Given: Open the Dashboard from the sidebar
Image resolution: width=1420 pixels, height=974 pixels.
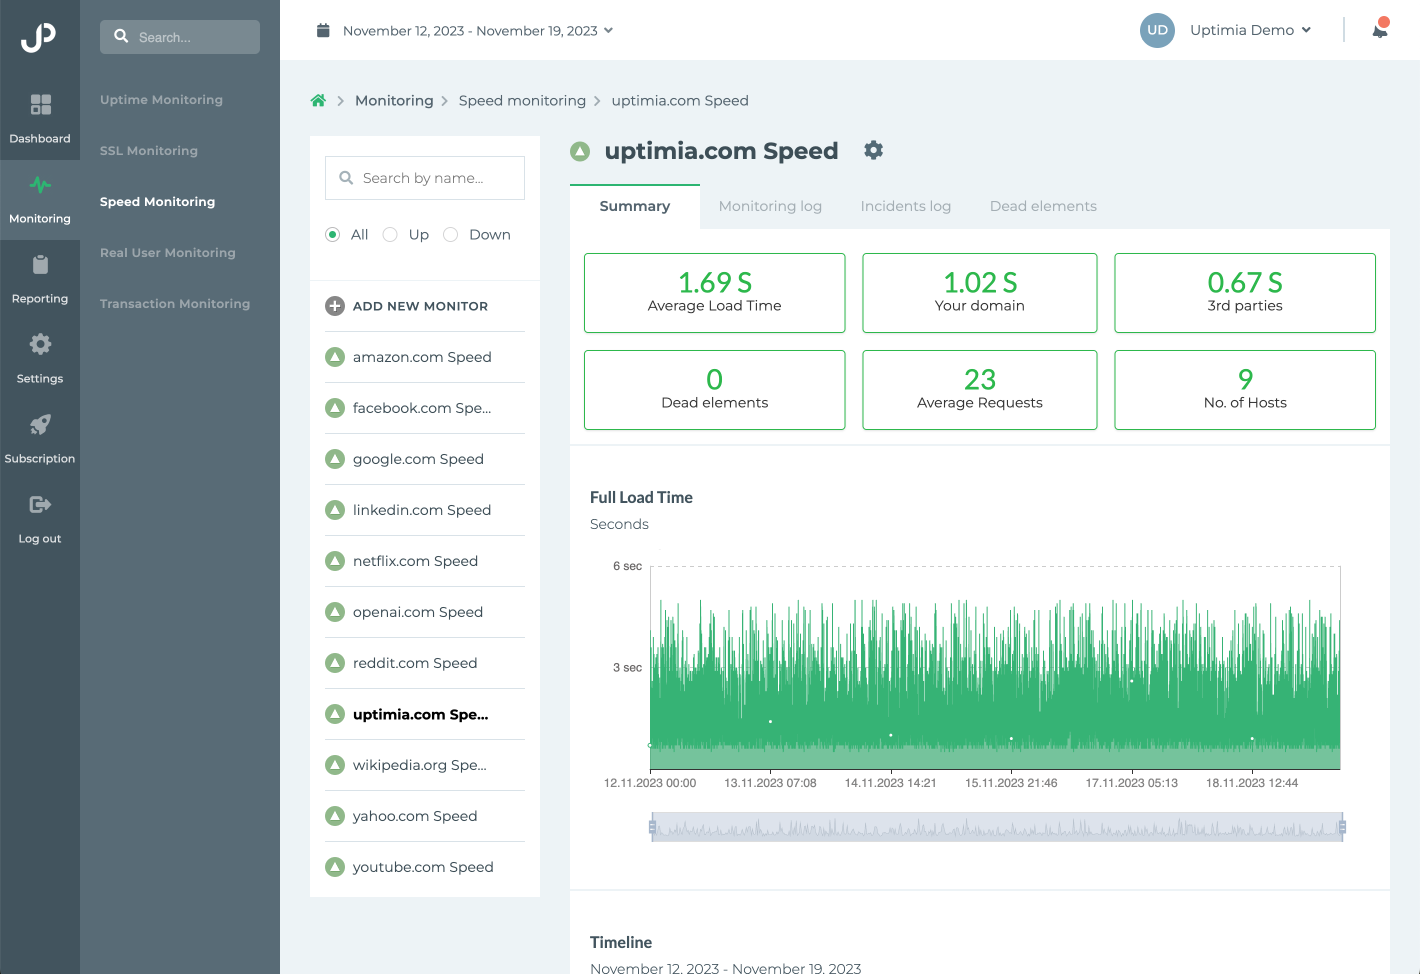Looking at the screenshot, I should [40, 117].
